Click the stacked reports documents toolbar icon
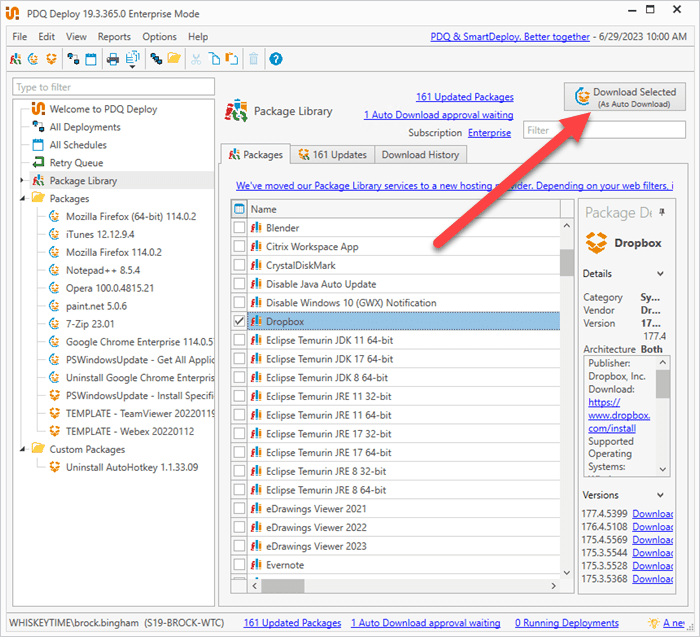 (x=132, y=58)
